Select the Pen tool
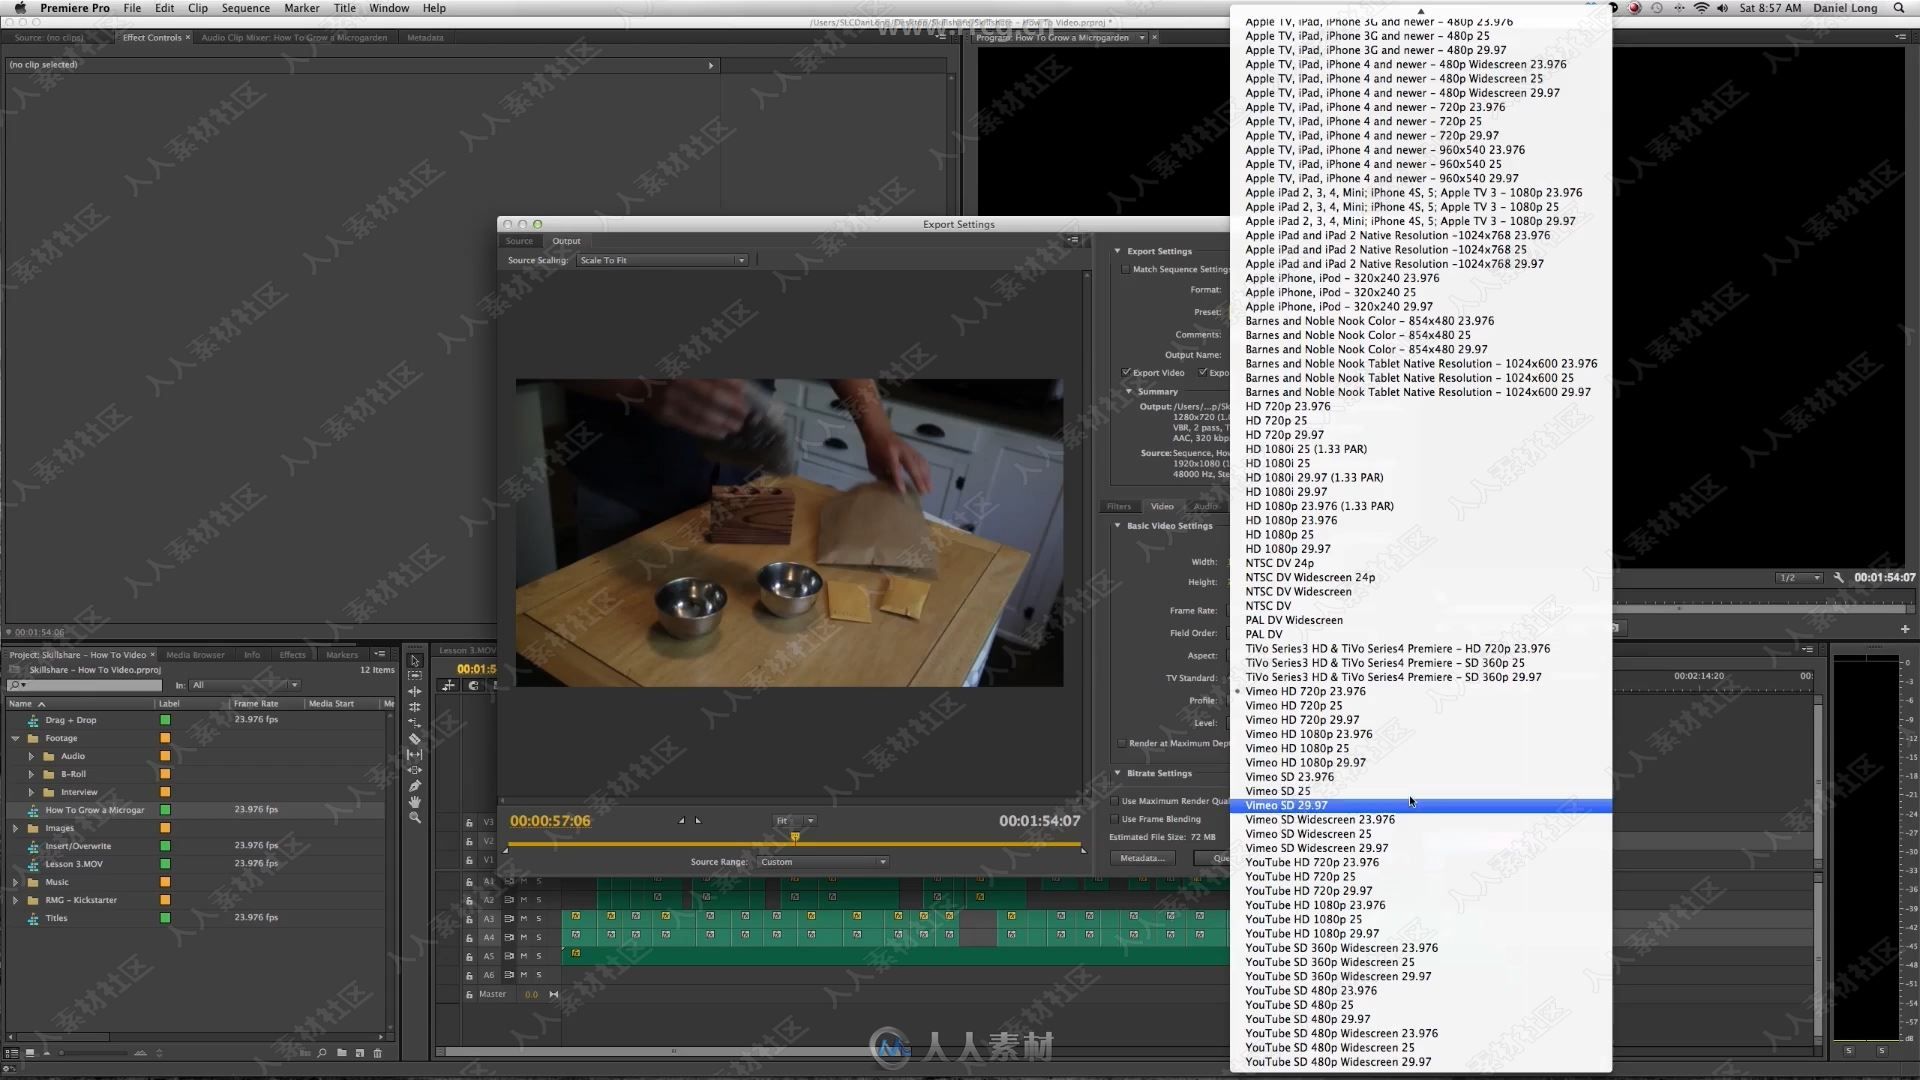The height and width of the screenshot is (1080, 1920). click(415, 786)
